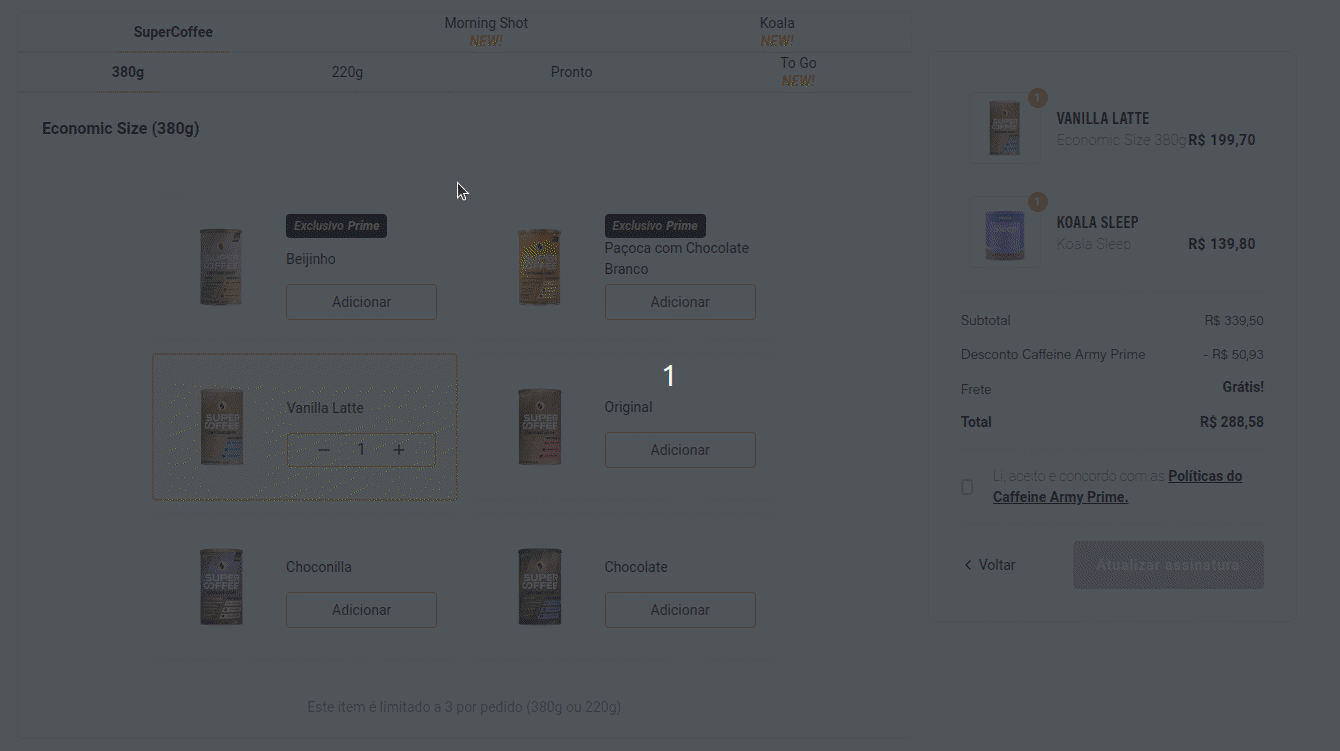The image size is (1340, 751).
Task: Click the Choconilla can image
Action: pos(221,586)
